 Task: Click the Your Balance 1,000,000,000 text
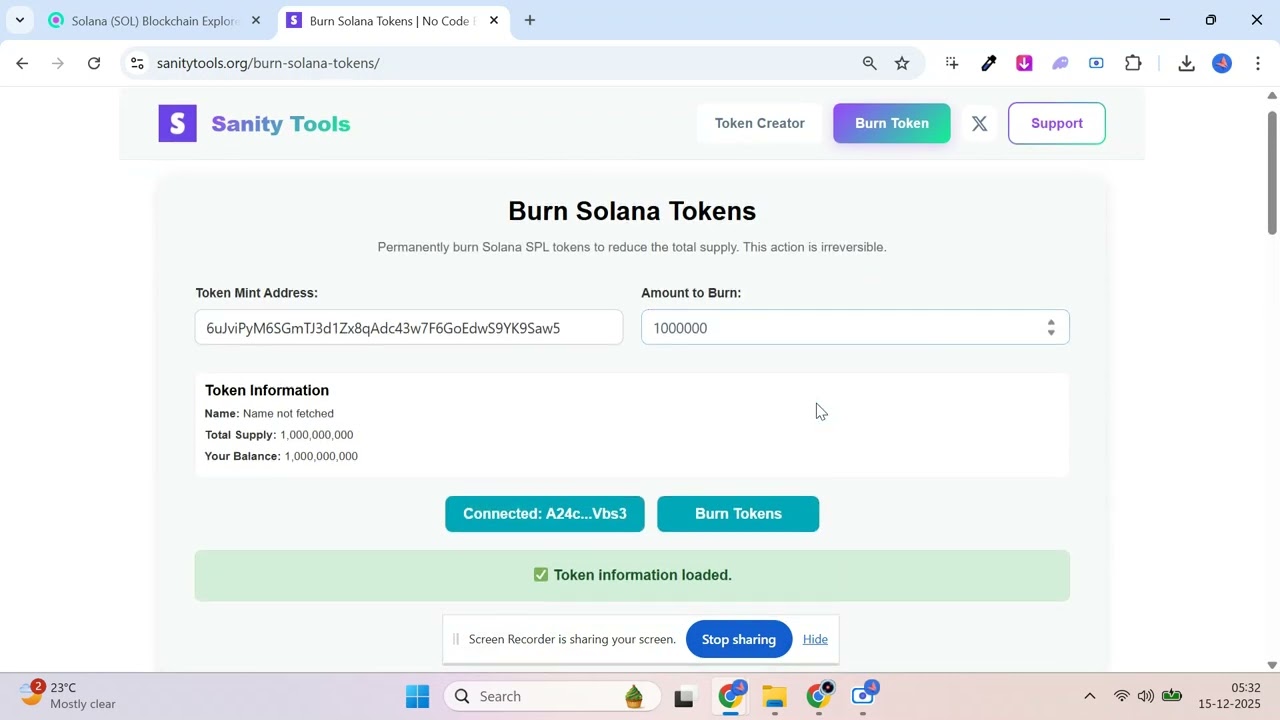[281, 456]
